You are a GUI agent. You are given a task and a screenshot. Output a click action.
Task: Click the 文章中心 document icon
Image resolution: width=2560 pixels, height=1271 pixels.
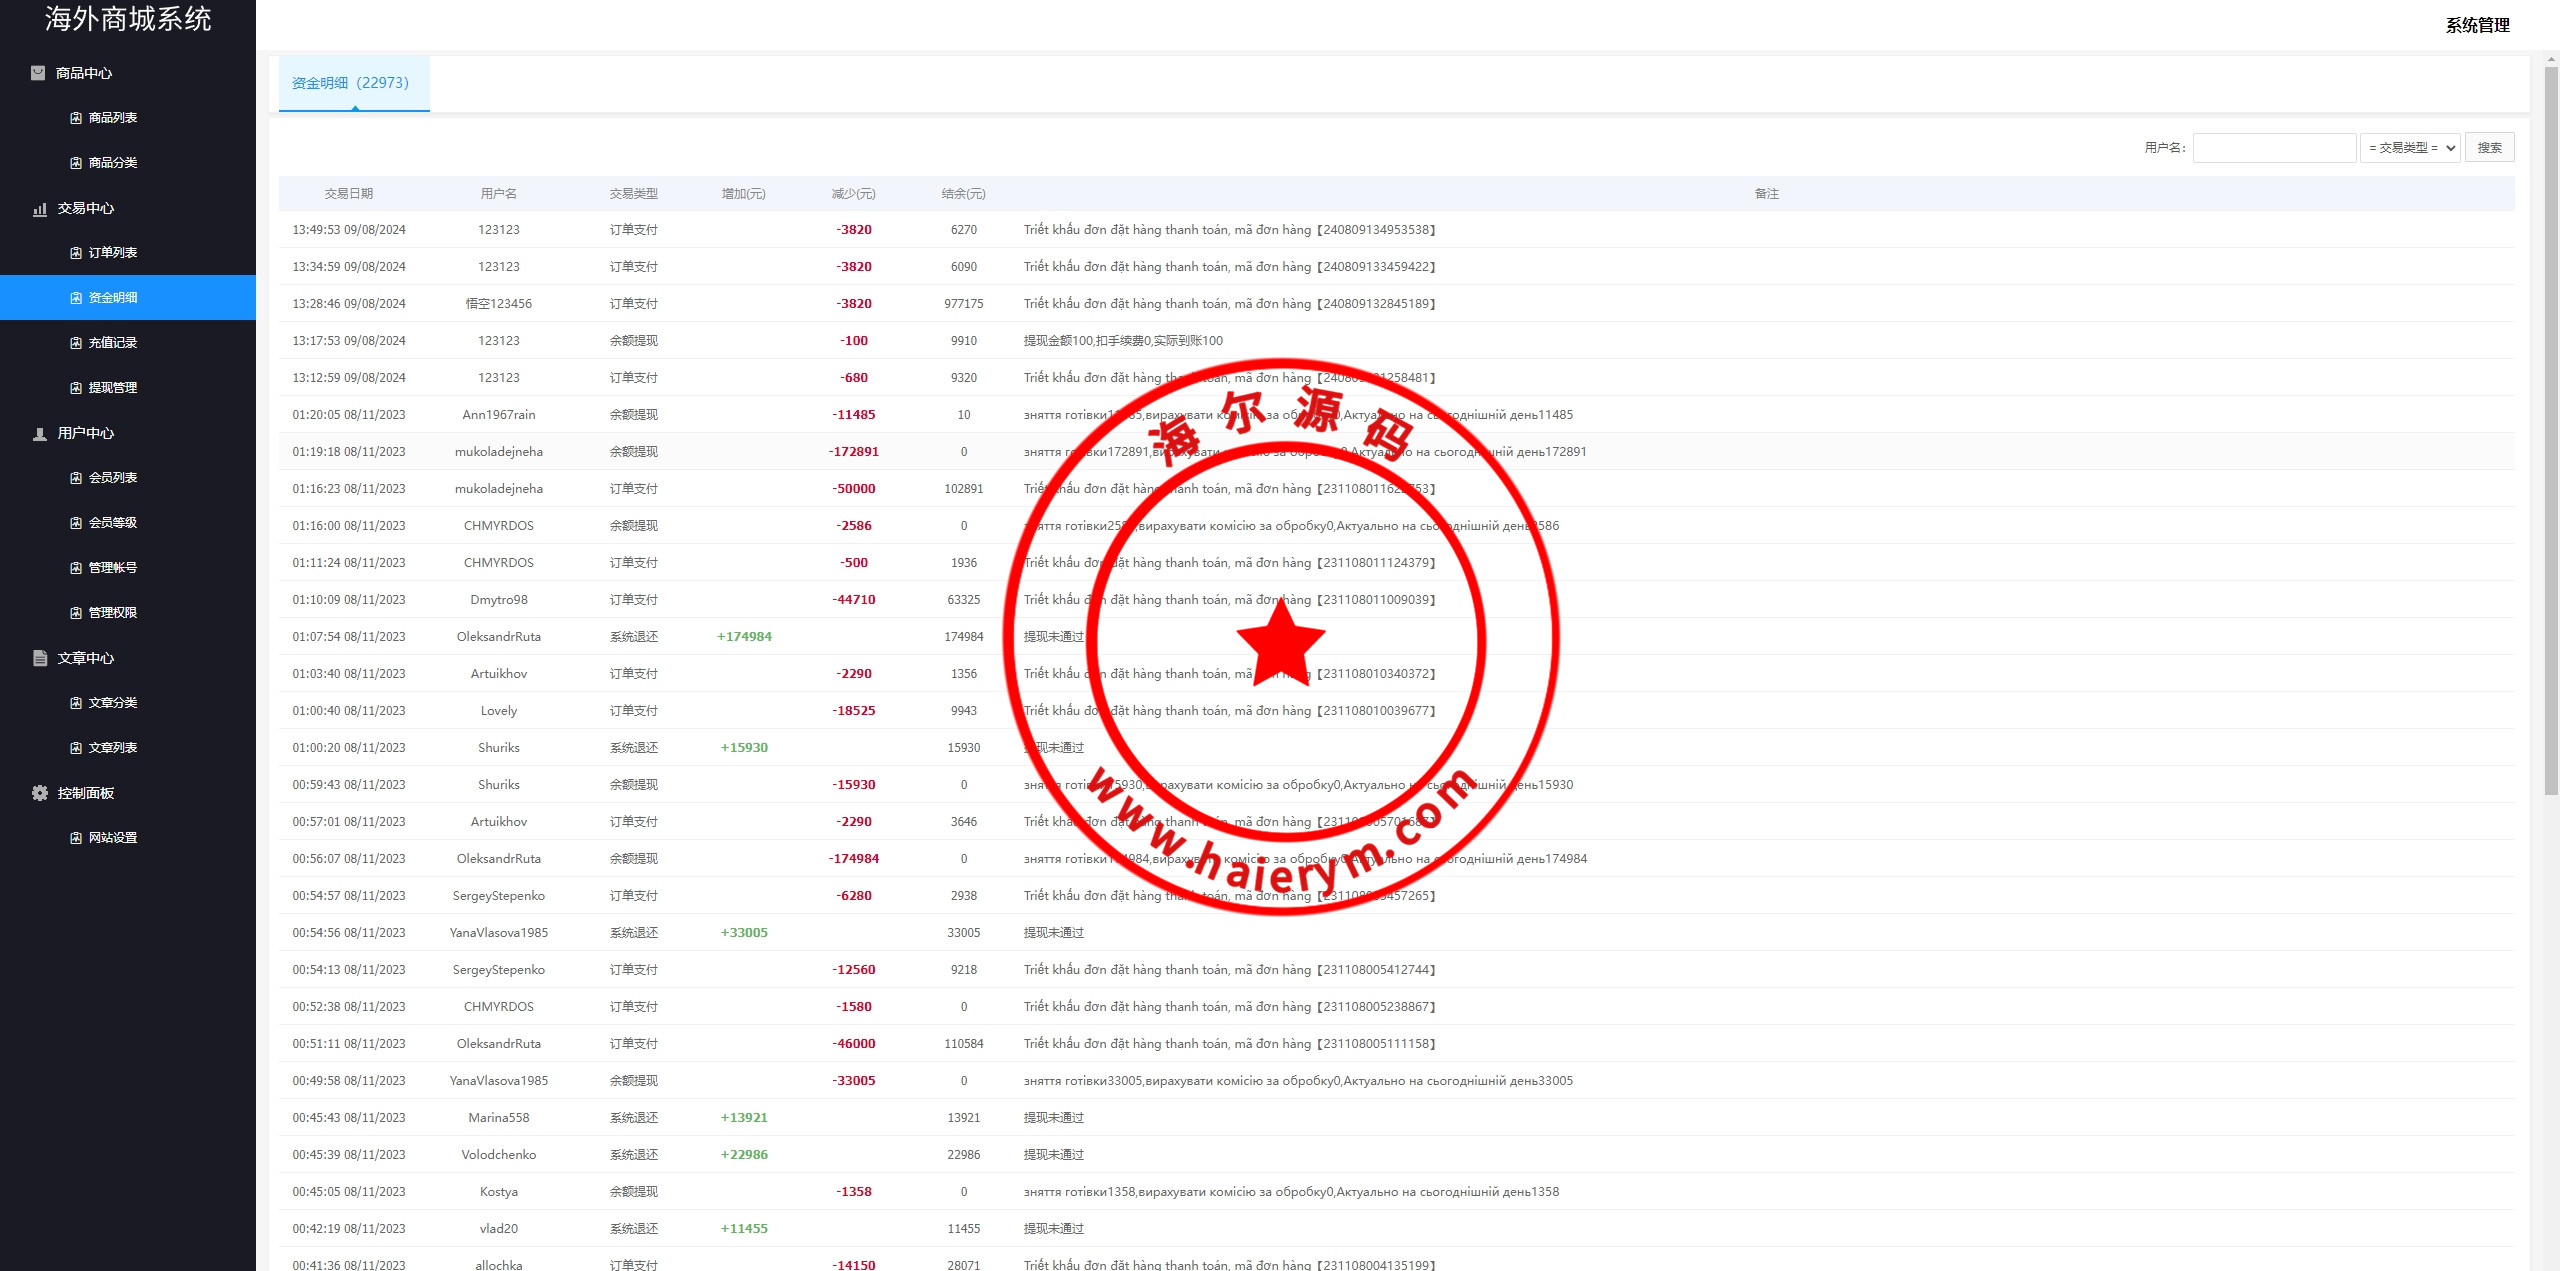click(x=40, y=658)
